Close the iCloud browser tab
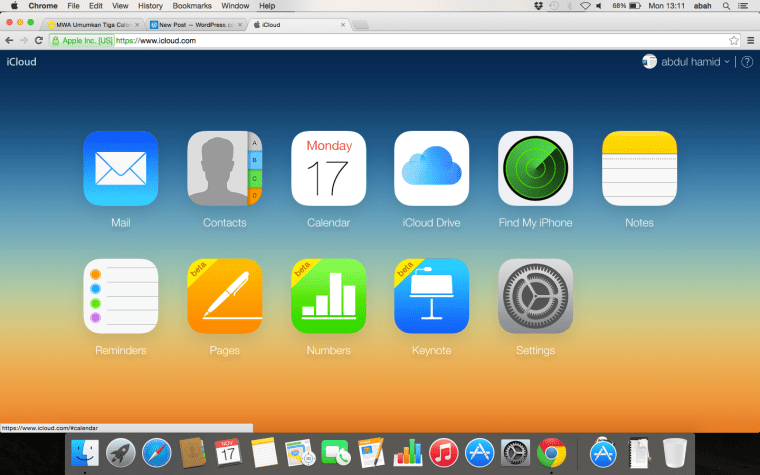760x475 pixels. (343, 25)
